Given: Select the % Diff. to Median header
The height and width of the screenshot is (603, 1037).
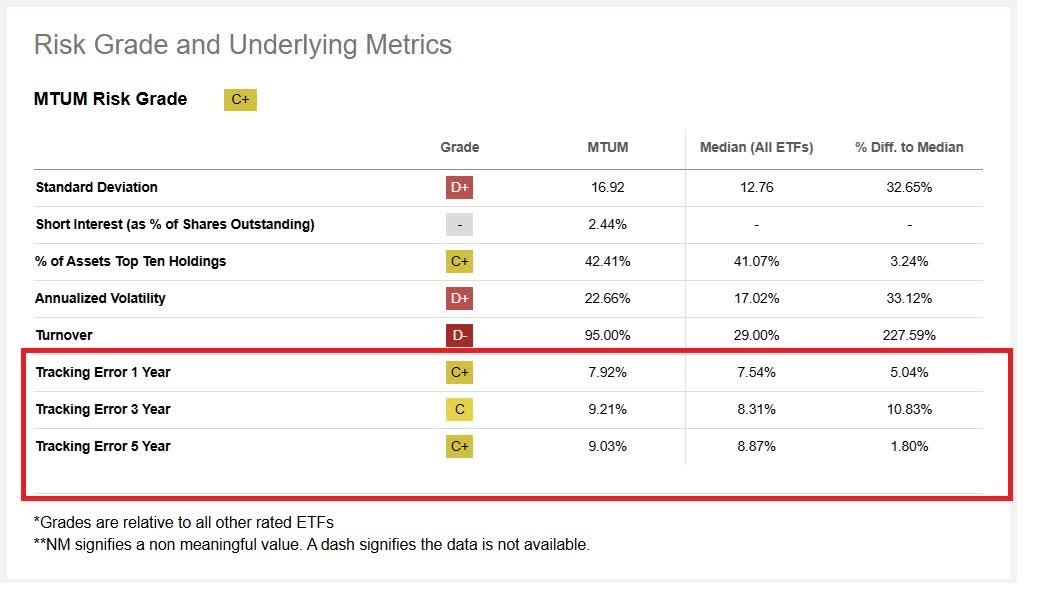Looking at the screenshot, I should point(909,147).
